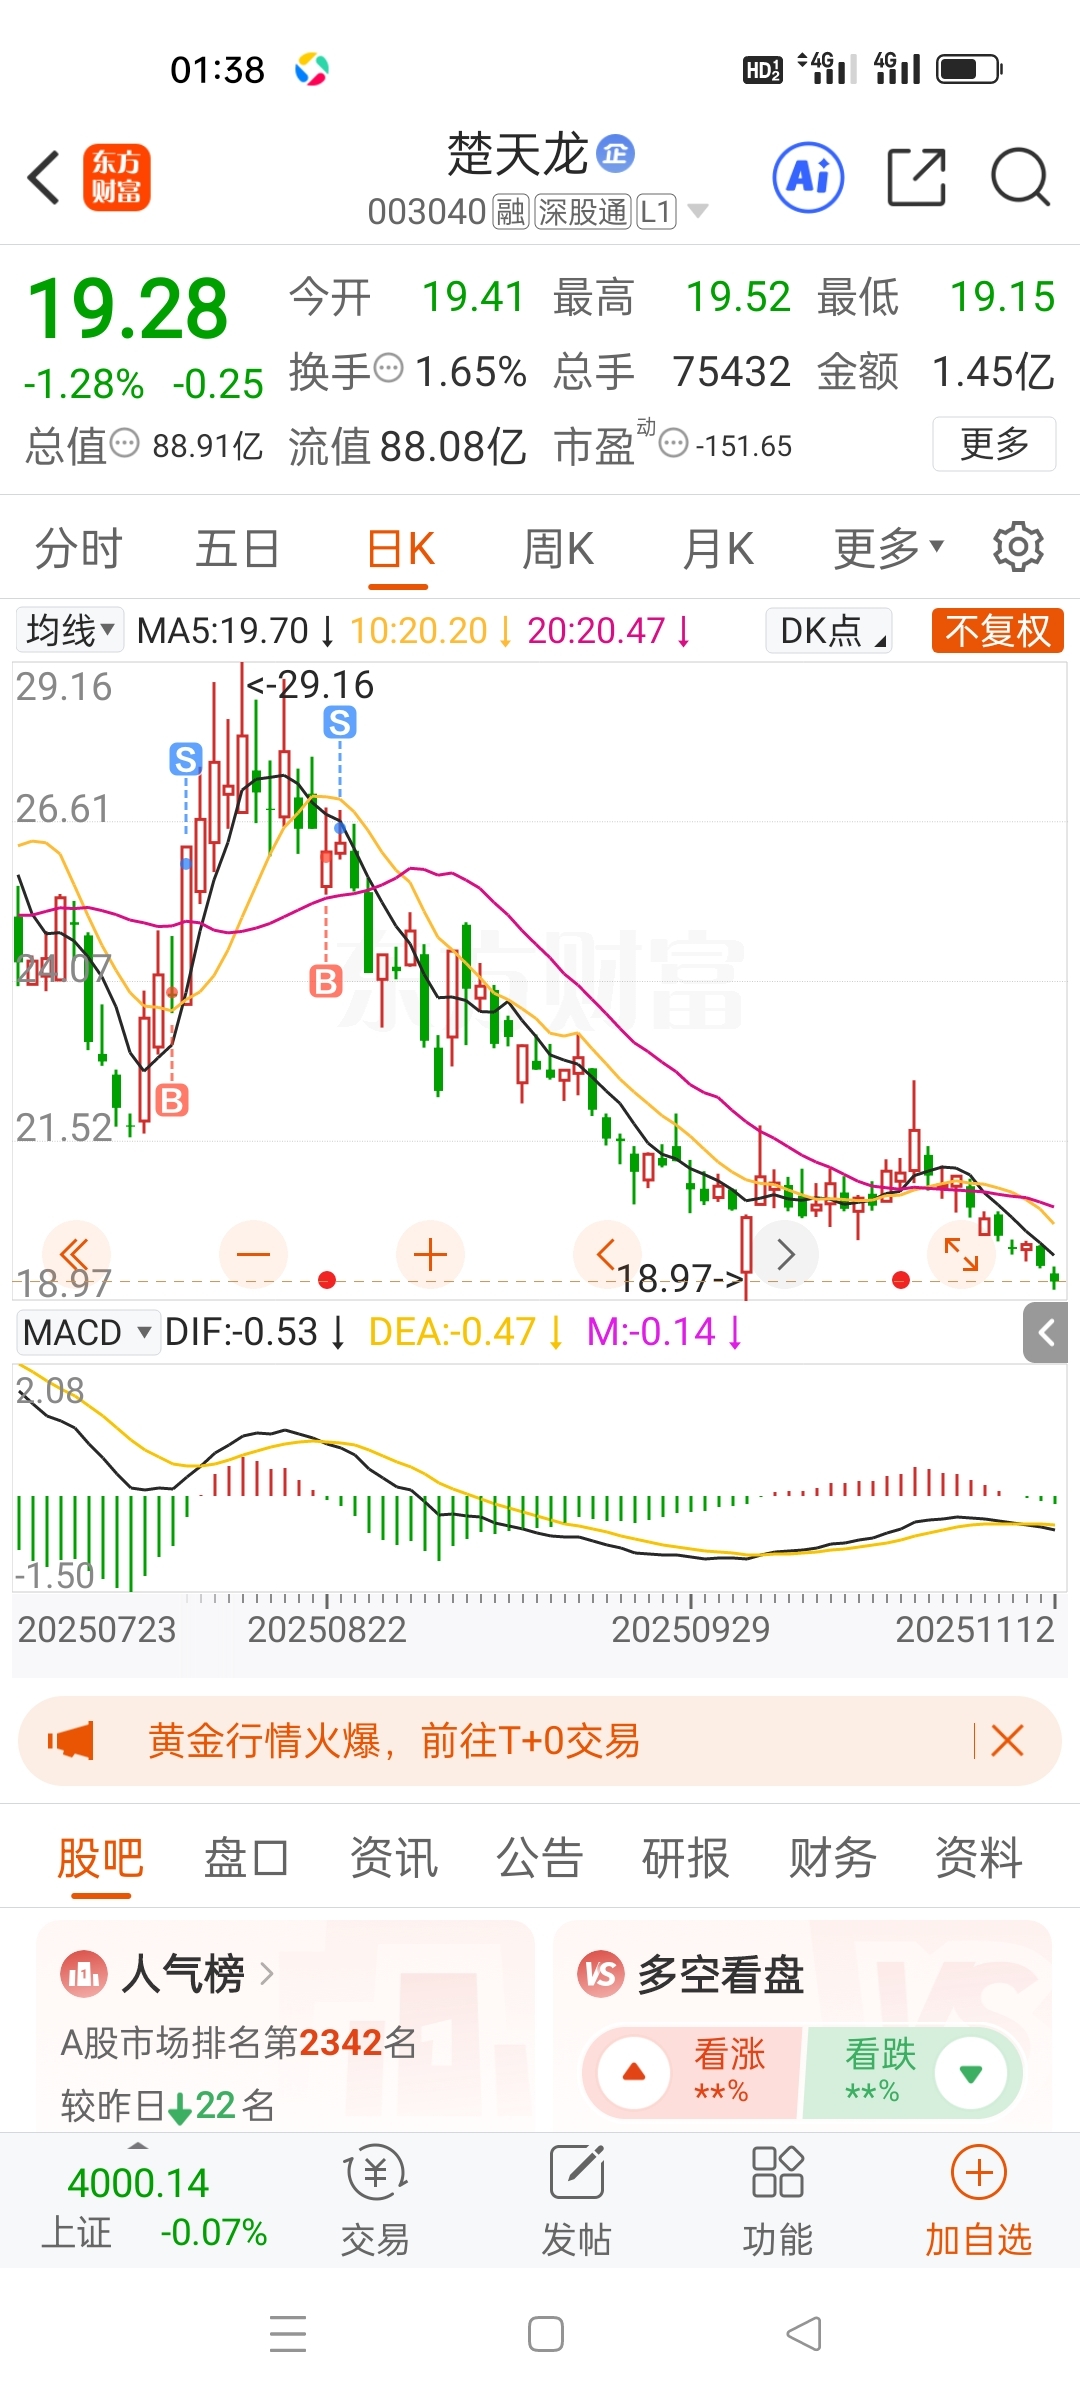Zoom in chart with plus button
Screen dimensions: 1080x2400
click(x=430, y=1254)
